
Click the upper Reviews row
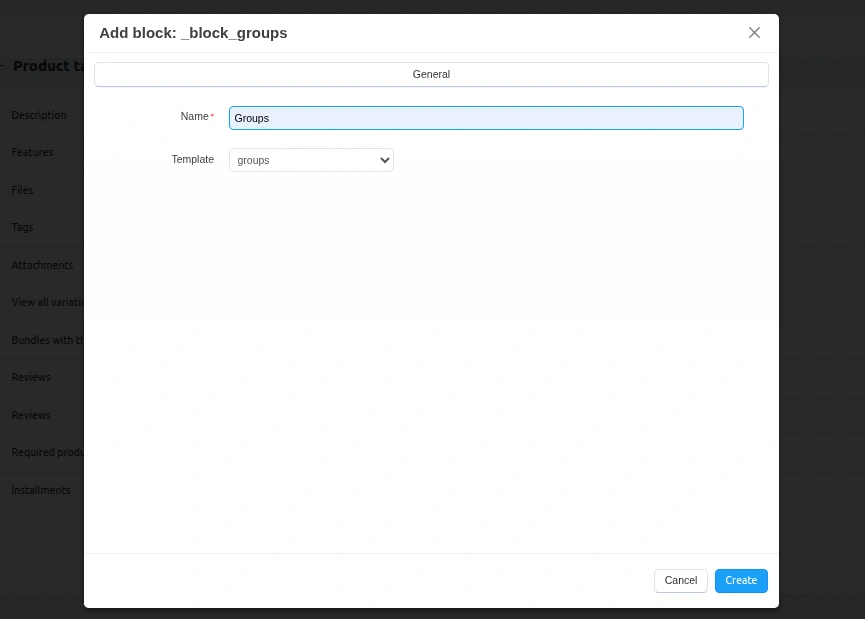click(x=31, y=378)
